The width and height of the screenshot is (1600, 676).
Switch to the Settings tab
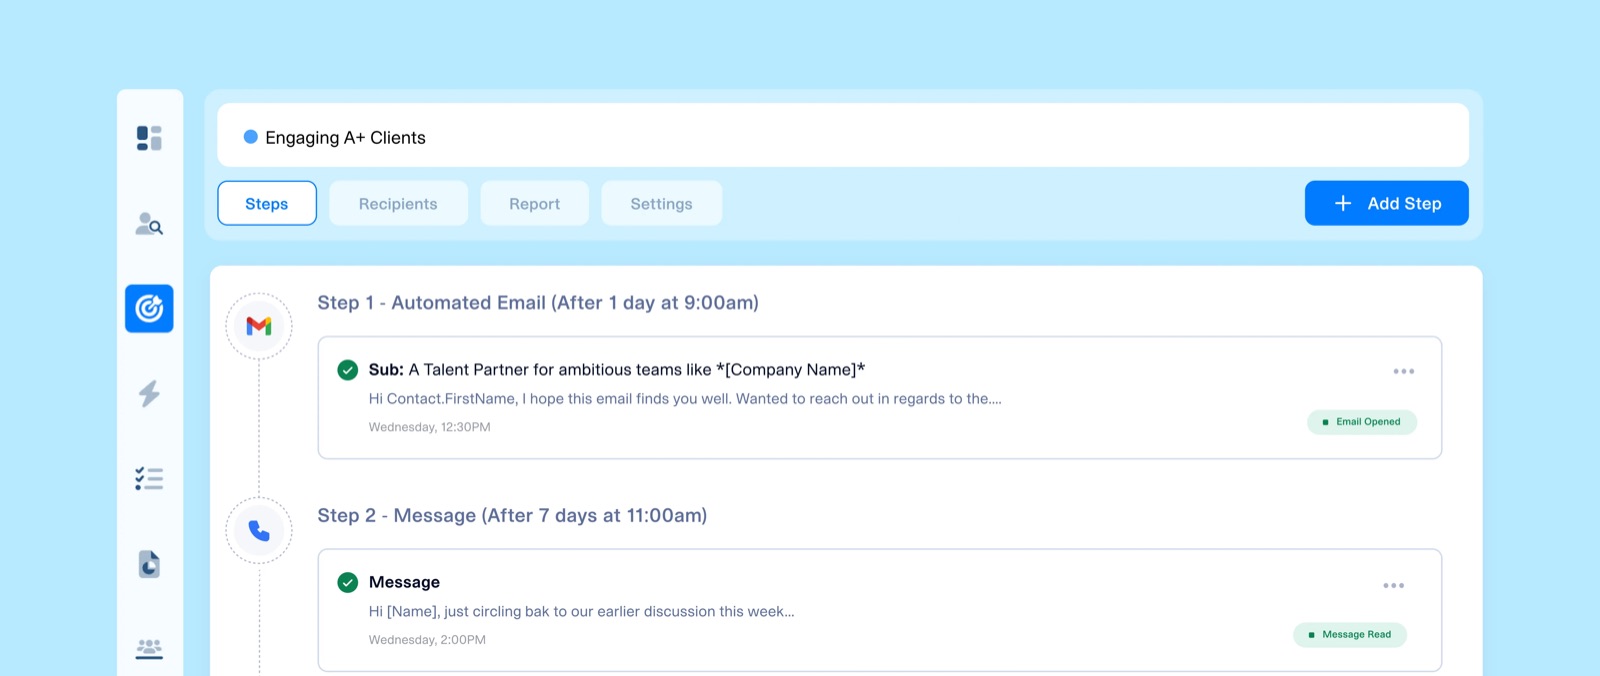[x=661, y=203]
